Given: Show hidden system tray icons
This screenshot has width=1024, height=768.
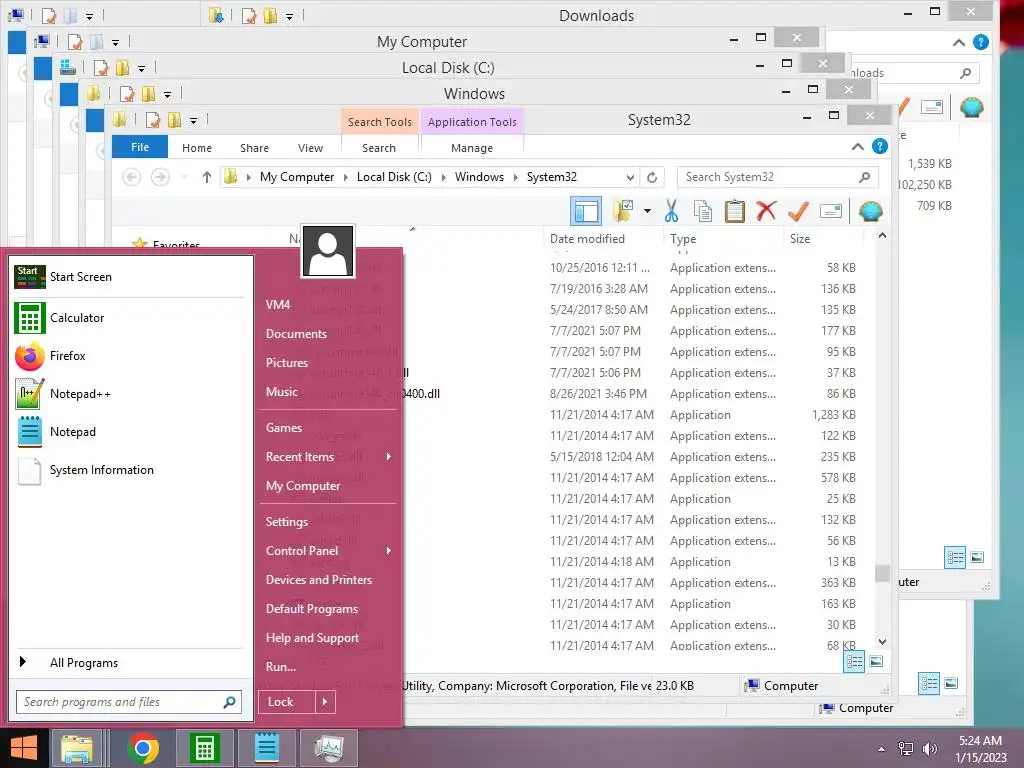Looking at the screenshot, I should coord(882,749).
